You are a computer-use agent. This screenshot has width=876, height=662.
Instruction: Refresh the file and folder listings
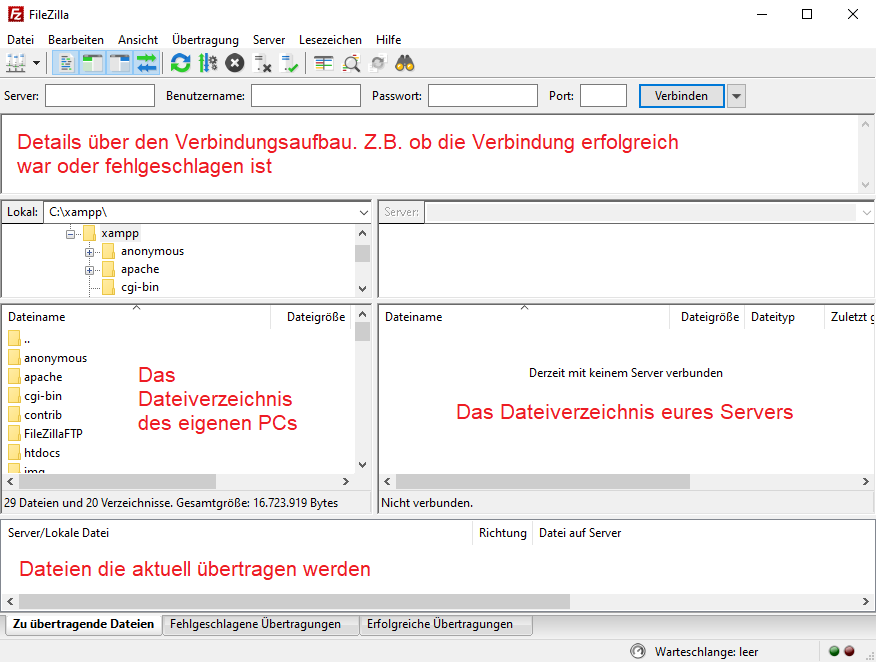[x=180, y=62]
